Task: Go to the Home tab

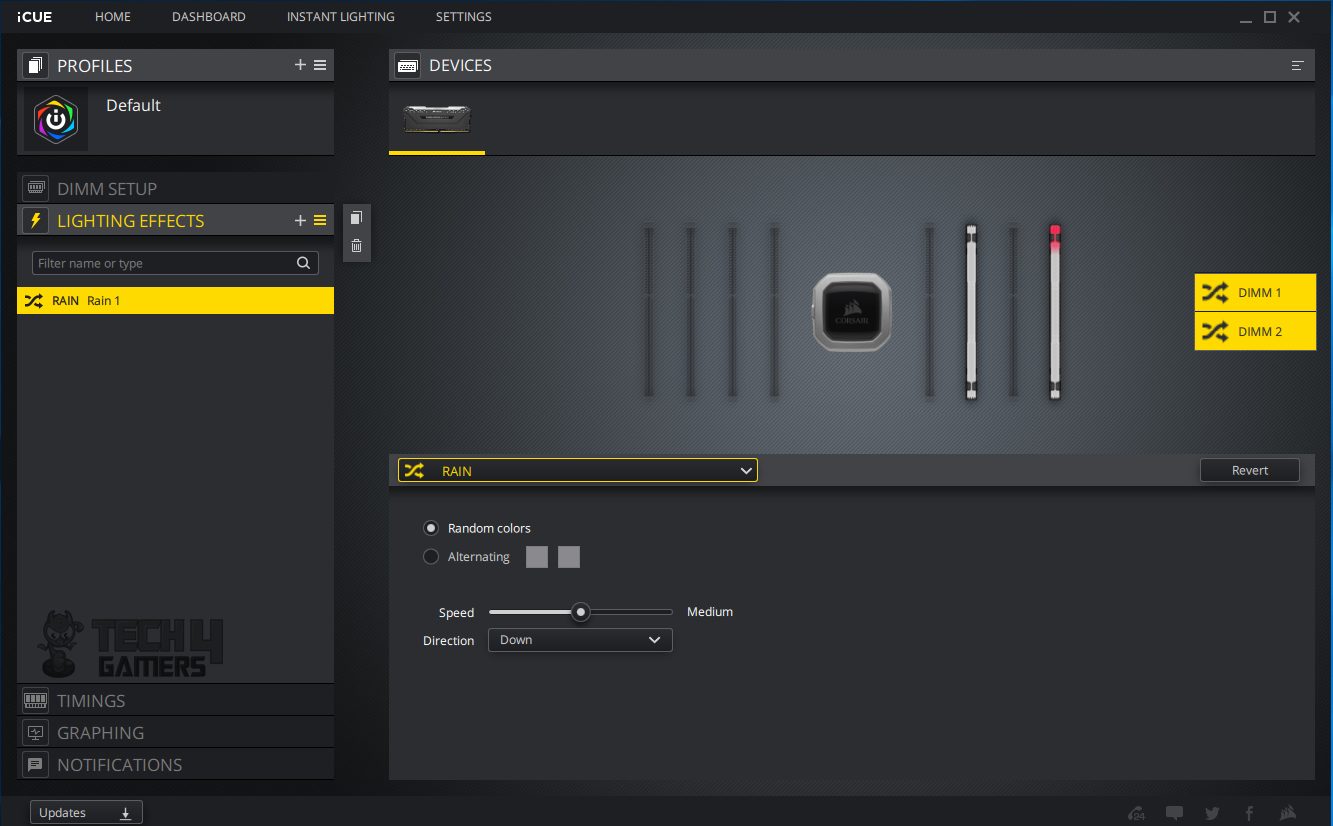Action: 113,17
